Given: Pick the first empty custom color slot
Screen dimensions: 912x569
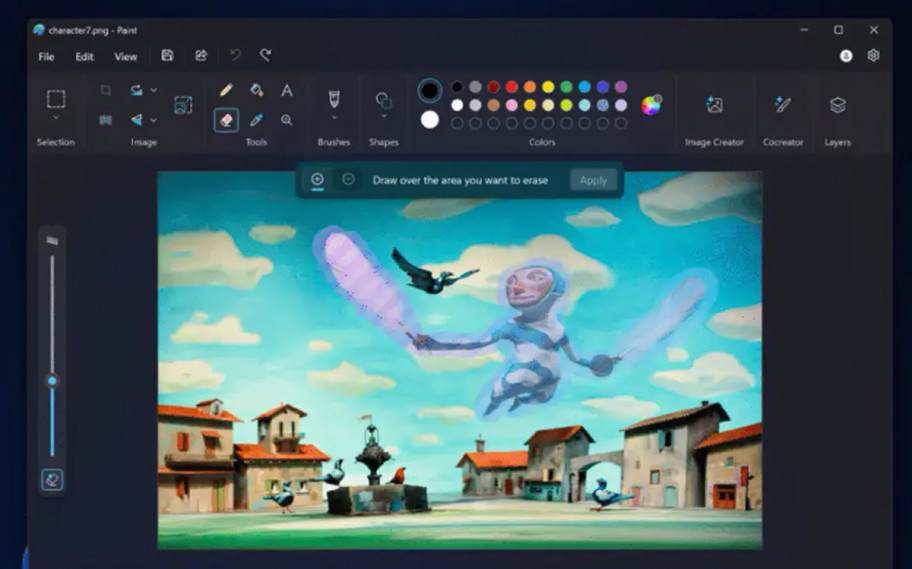Looking at the screenshot, I should (457, 123).
